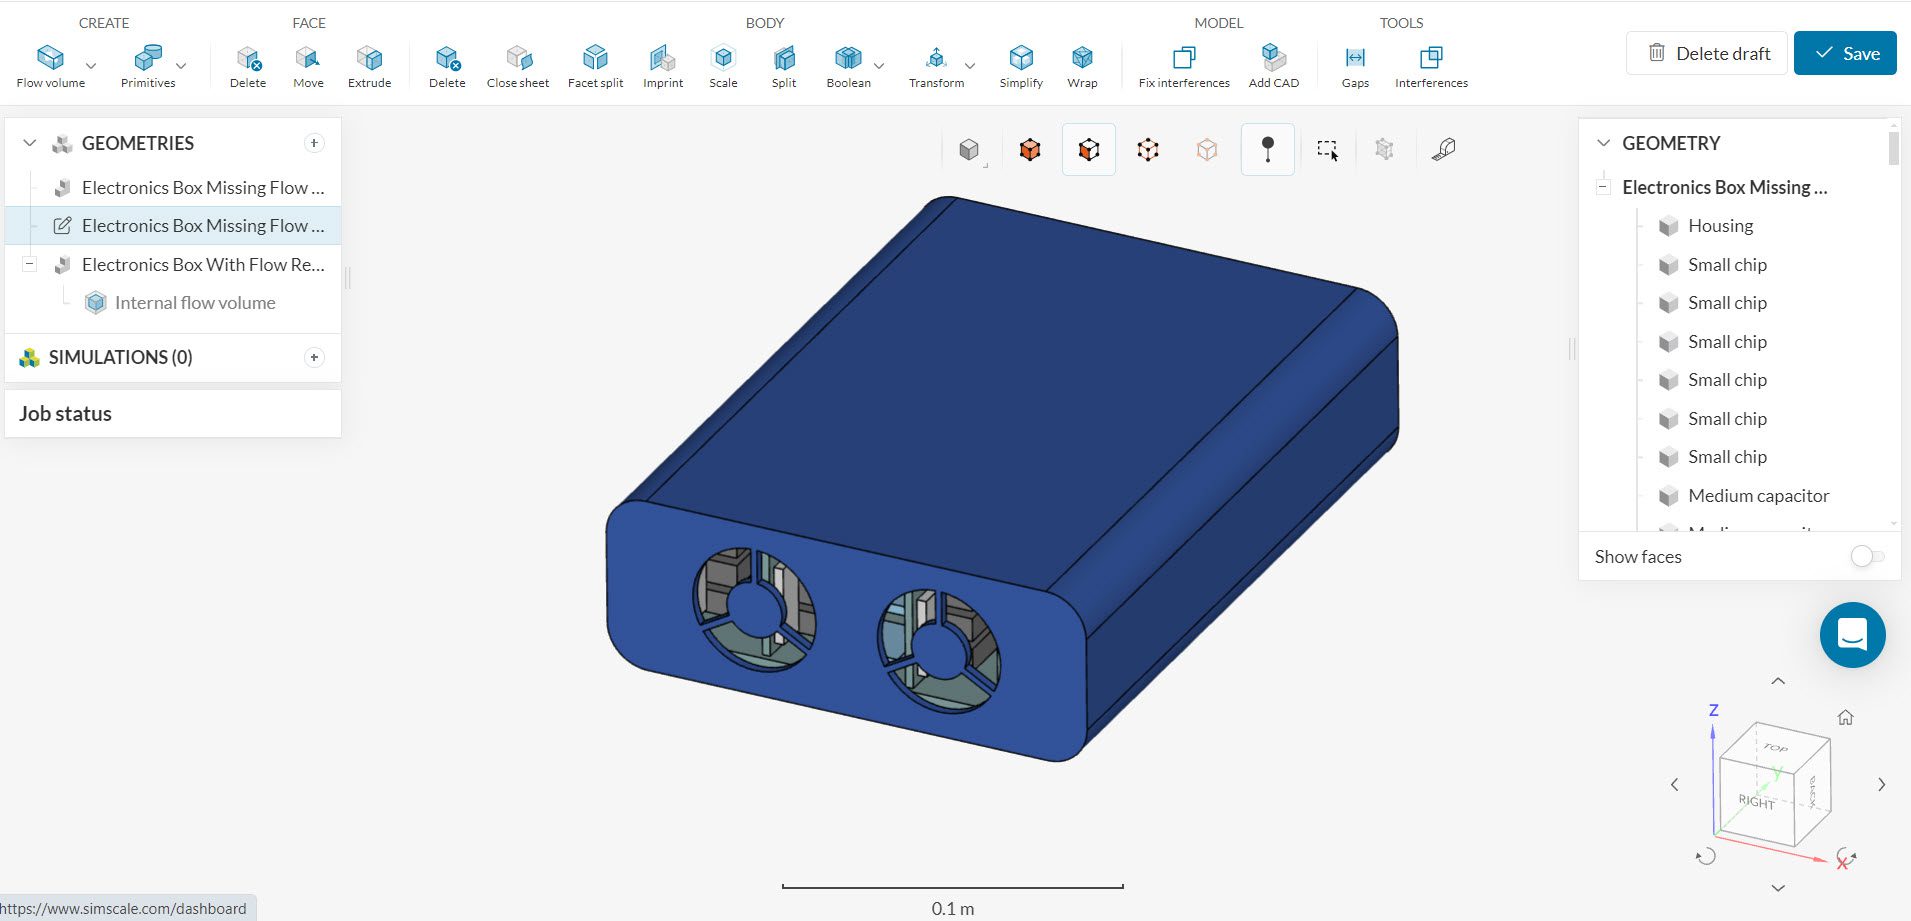Toggle the orange shaded-with-edges render mode
The height and width of the screenshot is (921, 1911).
click(x=1030, y=150)
